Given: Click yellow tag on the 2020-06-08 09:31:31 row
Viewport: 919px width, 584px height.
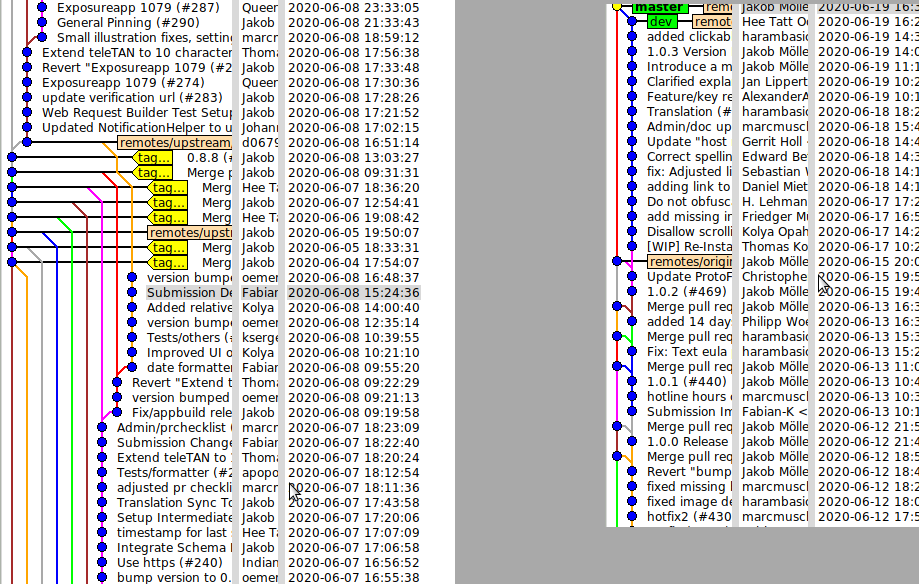Looking at the screenshot, I should click(152, 172).
